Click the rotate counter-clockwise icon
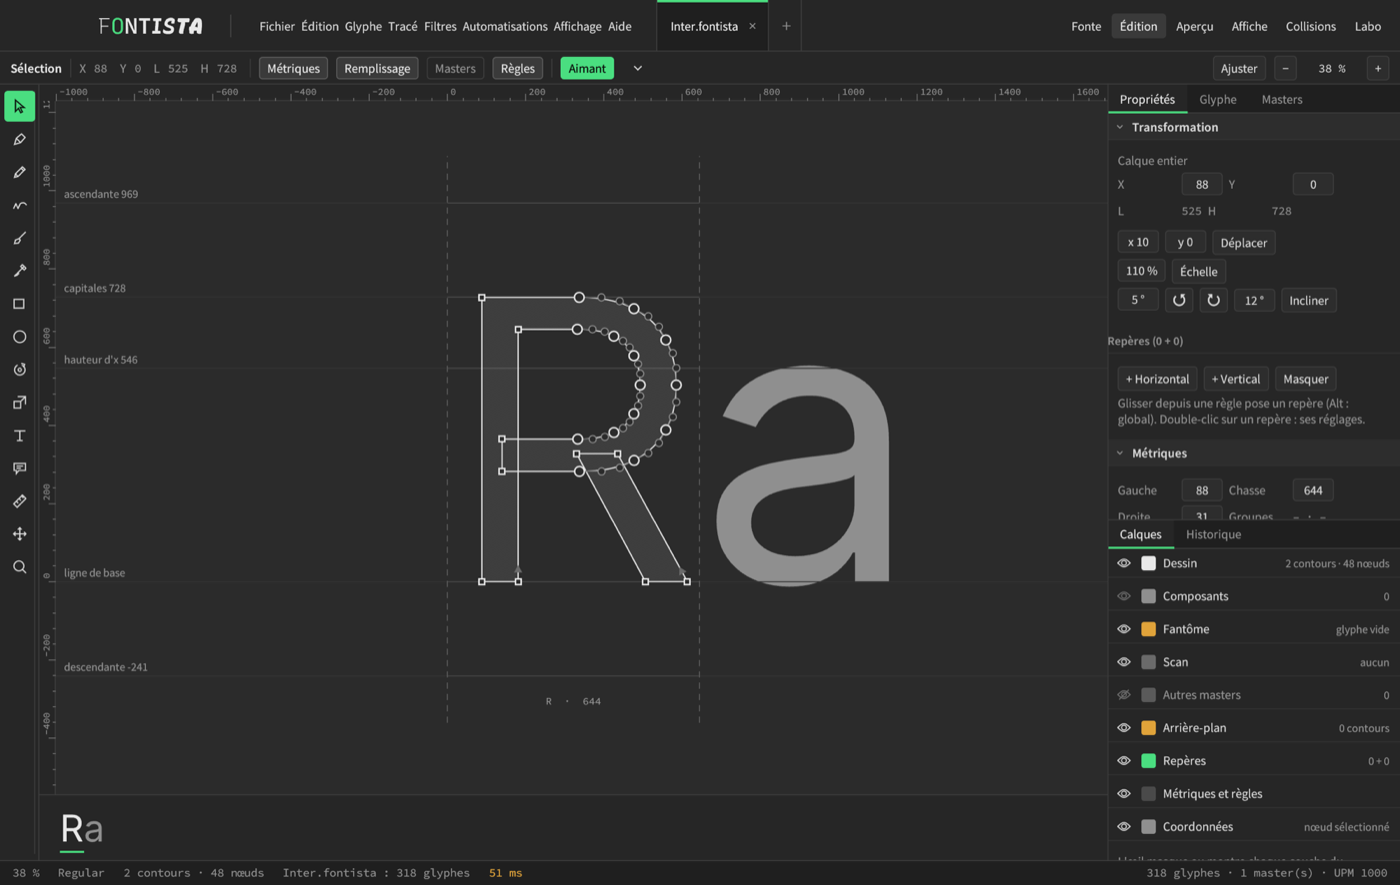 [1179, 300]
